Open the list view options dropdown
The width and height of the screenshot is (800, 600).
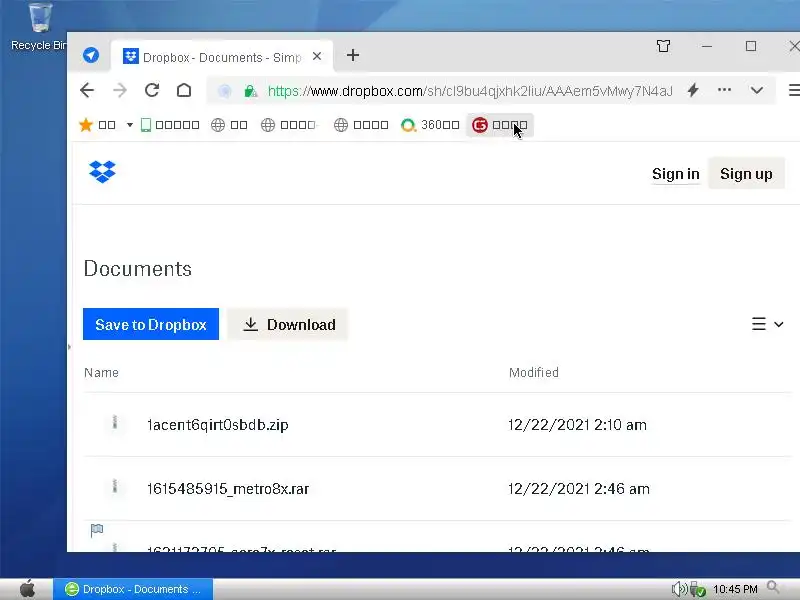(767, 324)
